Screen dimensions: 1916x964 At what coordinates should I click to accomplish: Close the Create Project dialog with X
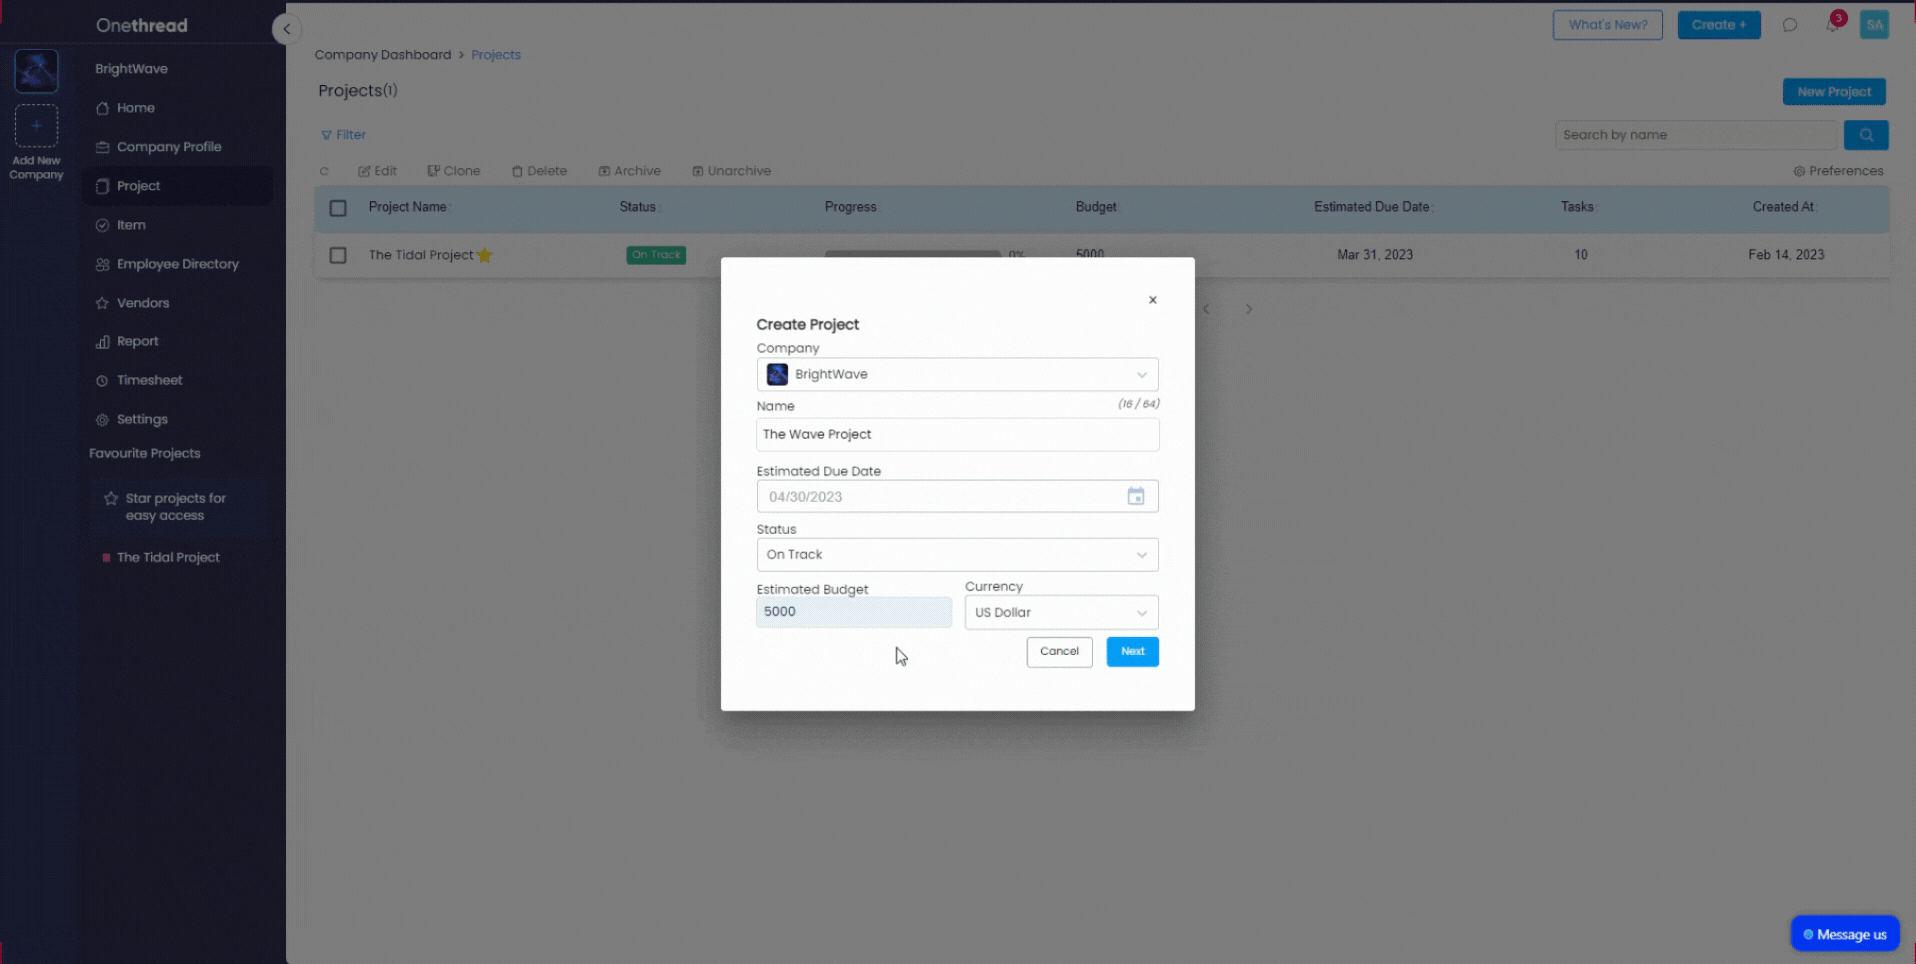(x=1152, y=300)
